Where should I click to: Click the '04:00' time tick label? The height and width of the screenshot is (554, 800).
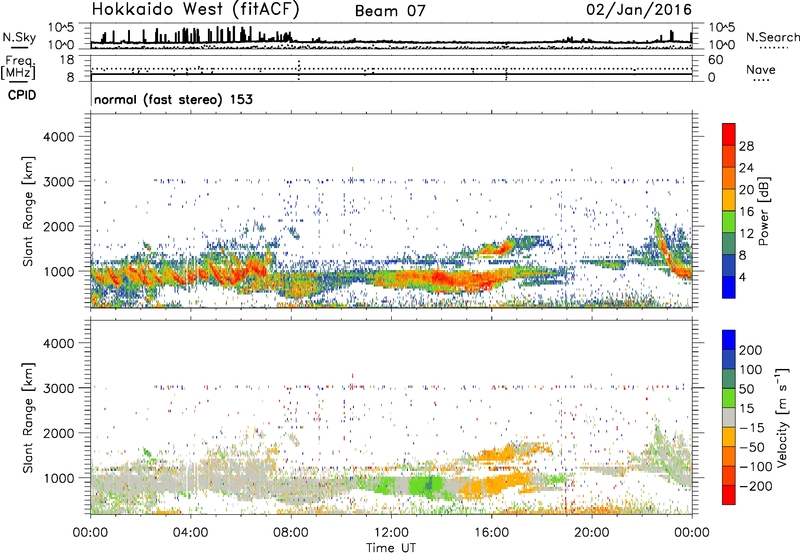[190, 533]
